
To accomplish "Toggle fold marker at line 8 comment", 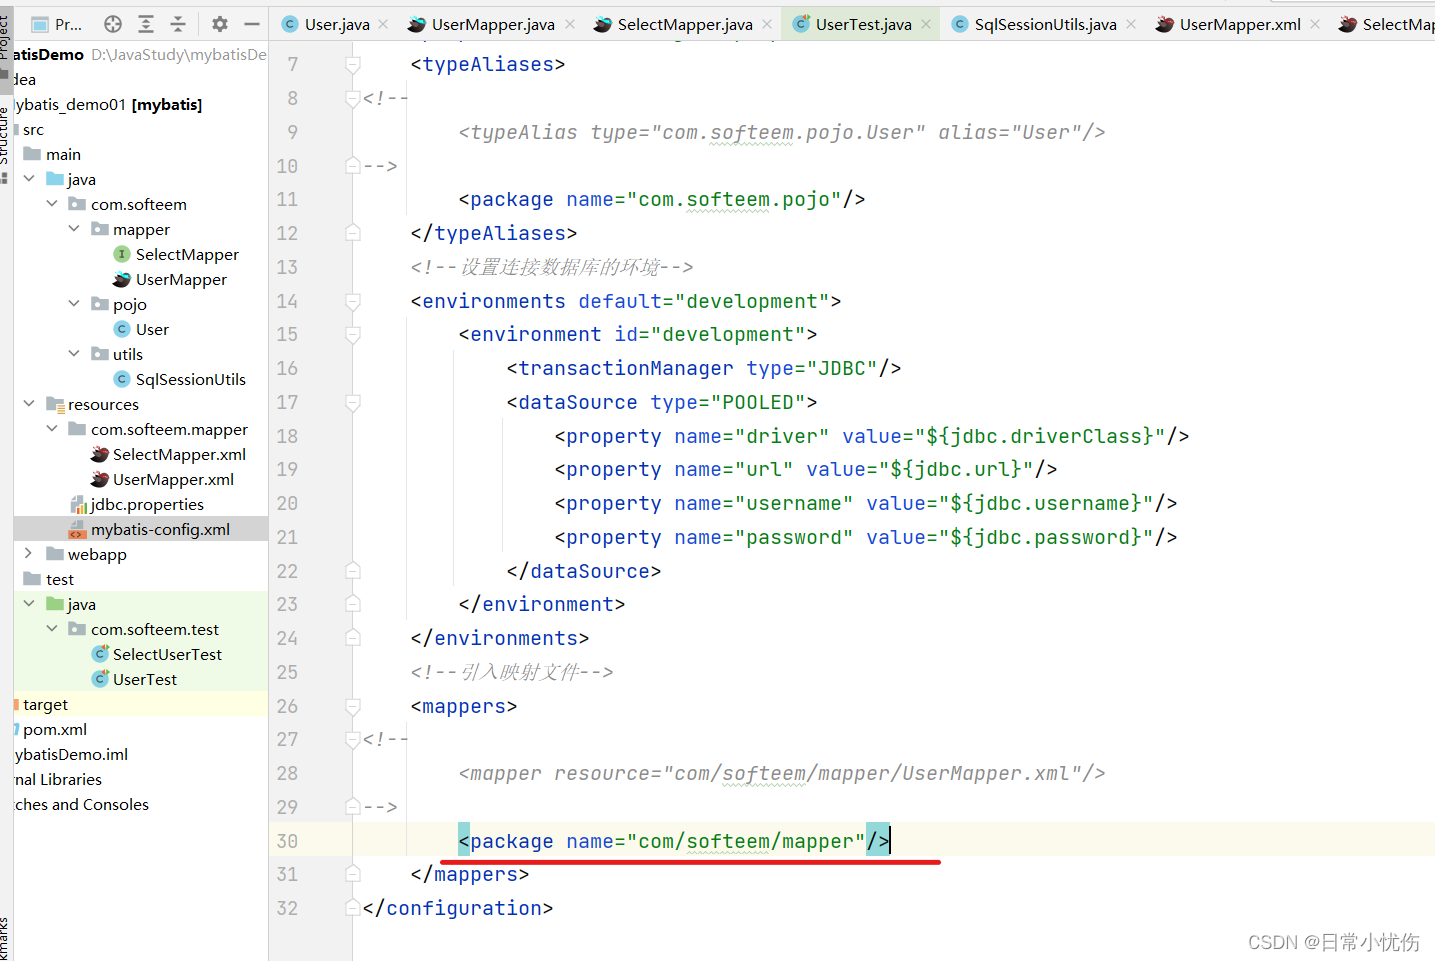I will tap(352, 98).
